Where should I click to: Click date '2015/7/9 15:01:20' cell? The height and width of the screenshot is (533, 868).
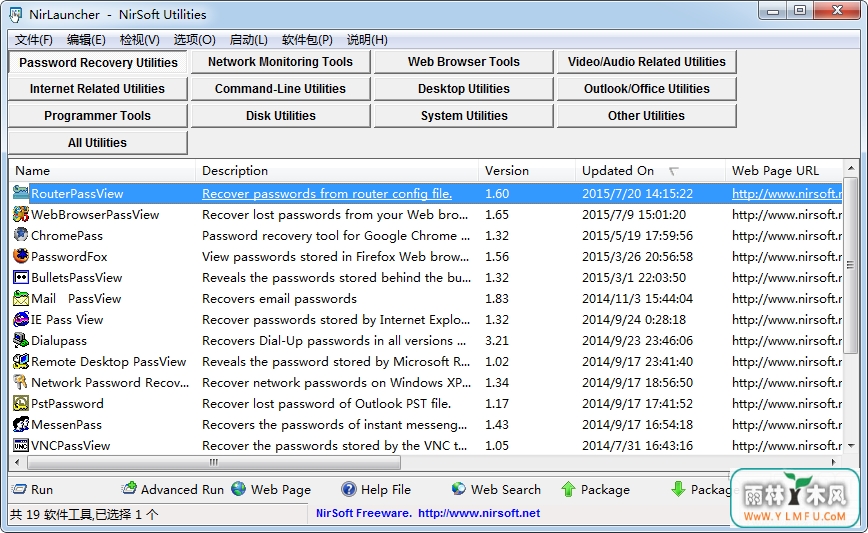pyautogui.click(x=634, y=215)
